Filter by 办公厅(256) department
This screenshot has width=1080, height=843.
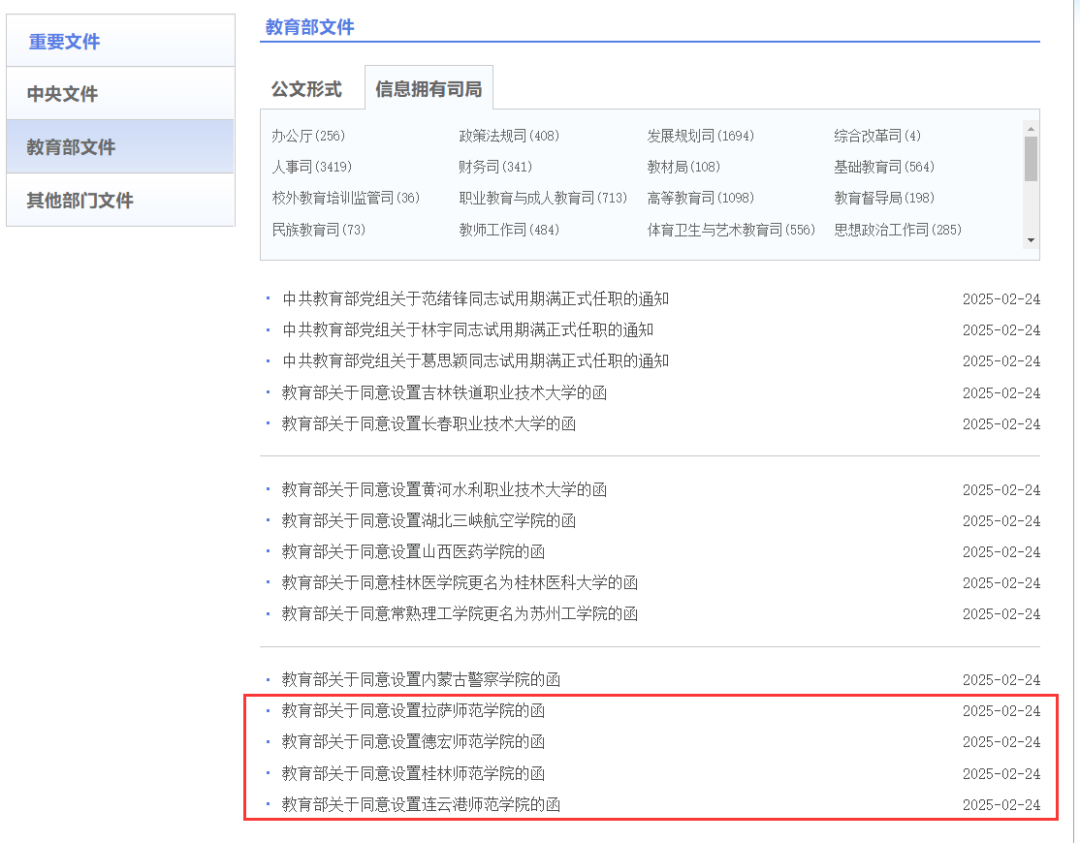point(308,136)
